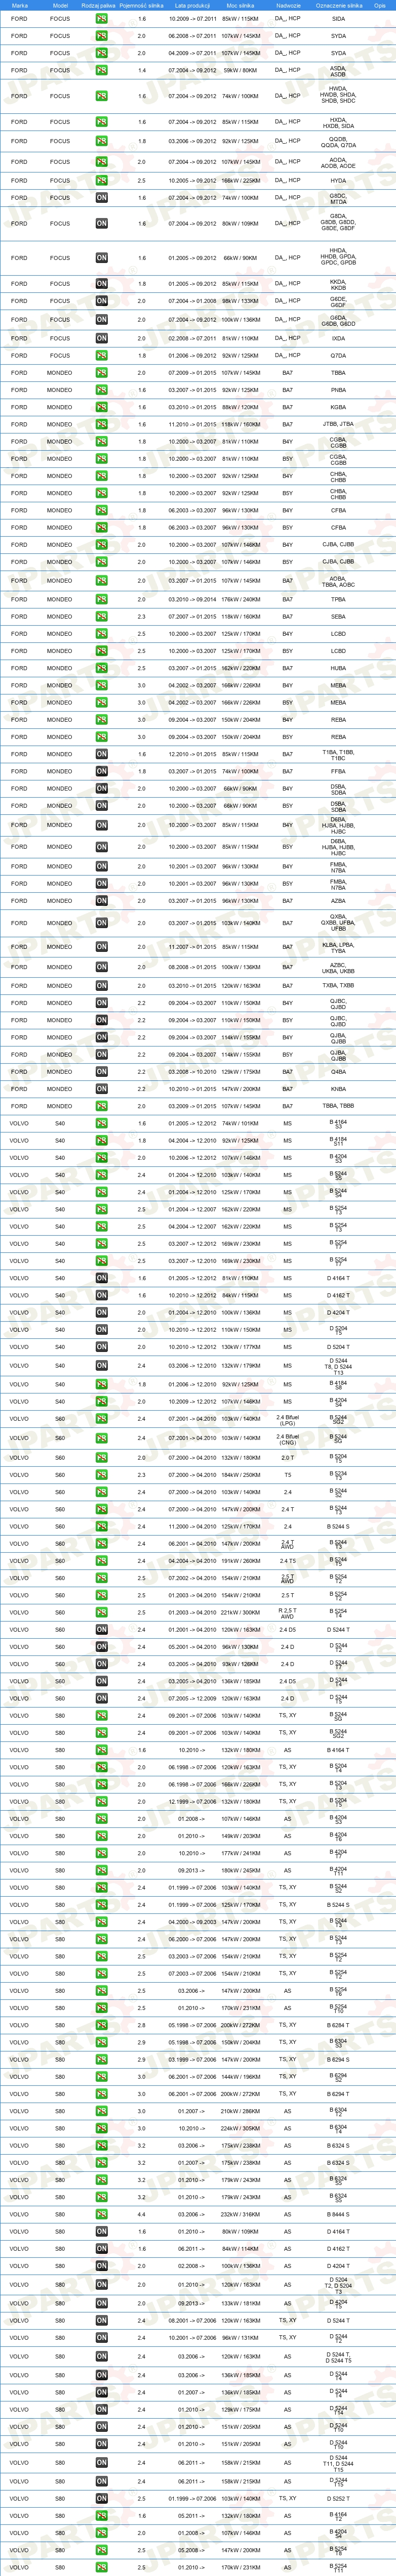Click the Model column header
Screen dimensions: 396x2576
click(60, 5)
